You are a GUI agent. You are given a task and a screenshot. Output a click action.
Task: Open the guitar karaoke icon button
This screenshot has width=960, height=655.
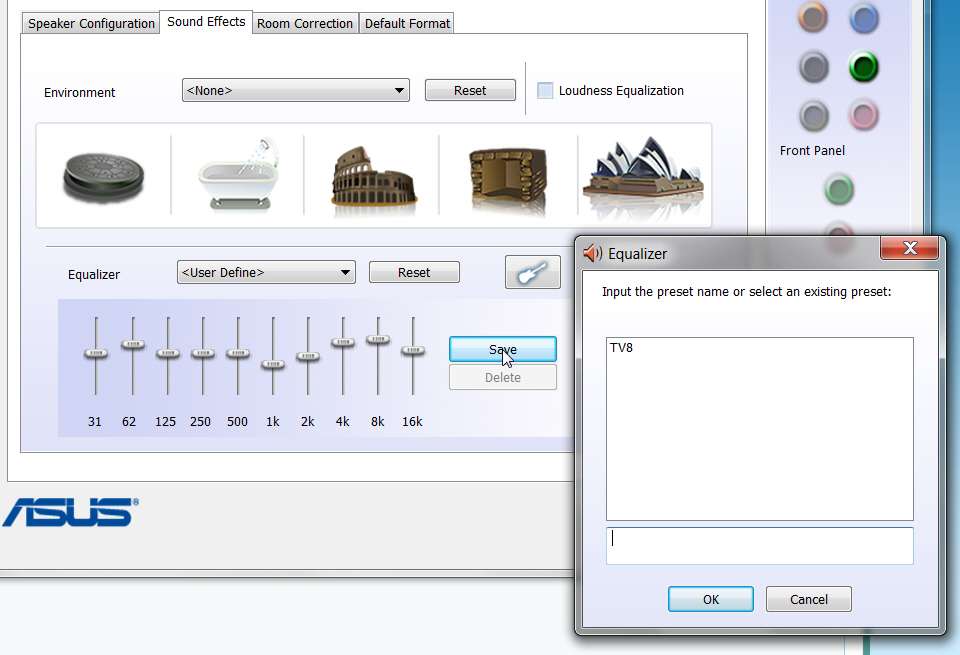coord(533,272)
